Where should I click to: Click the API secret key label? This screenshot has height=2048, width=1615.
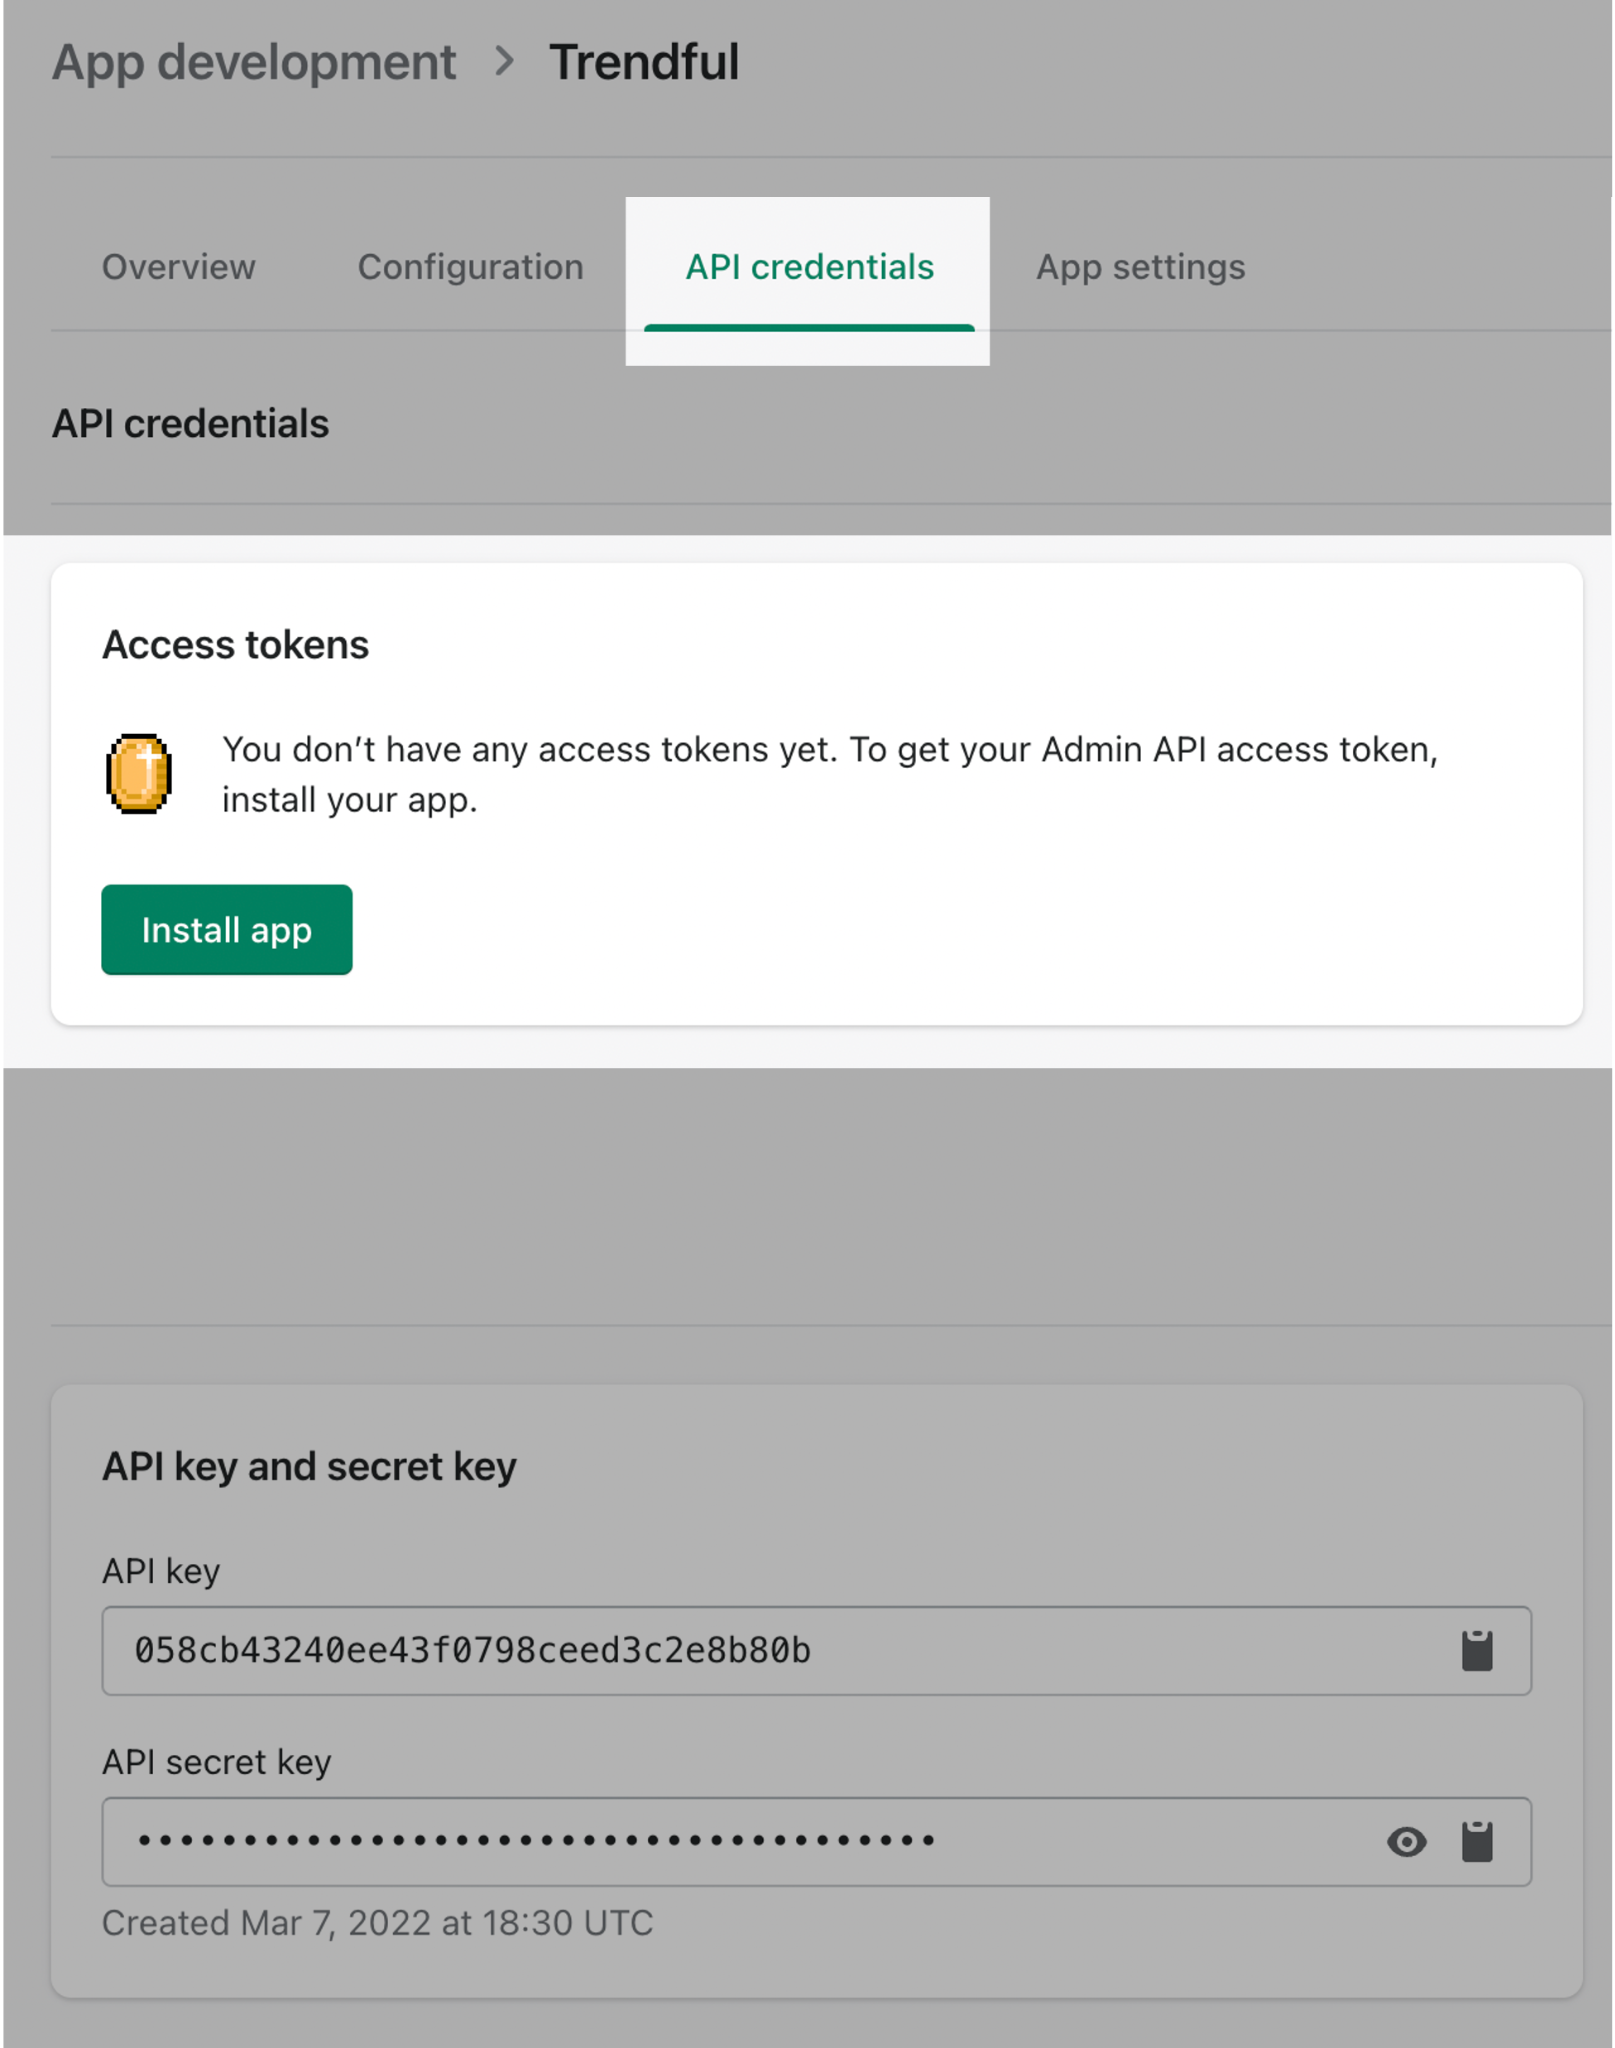tap(217, 1762)
